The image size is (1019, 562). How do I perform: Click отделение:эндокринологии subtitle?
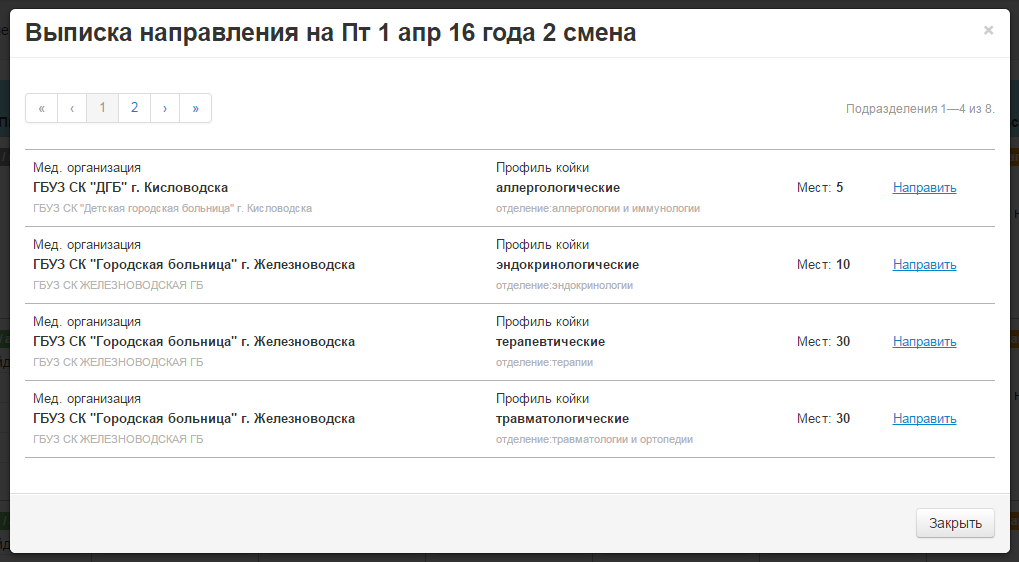coord(564,285)
